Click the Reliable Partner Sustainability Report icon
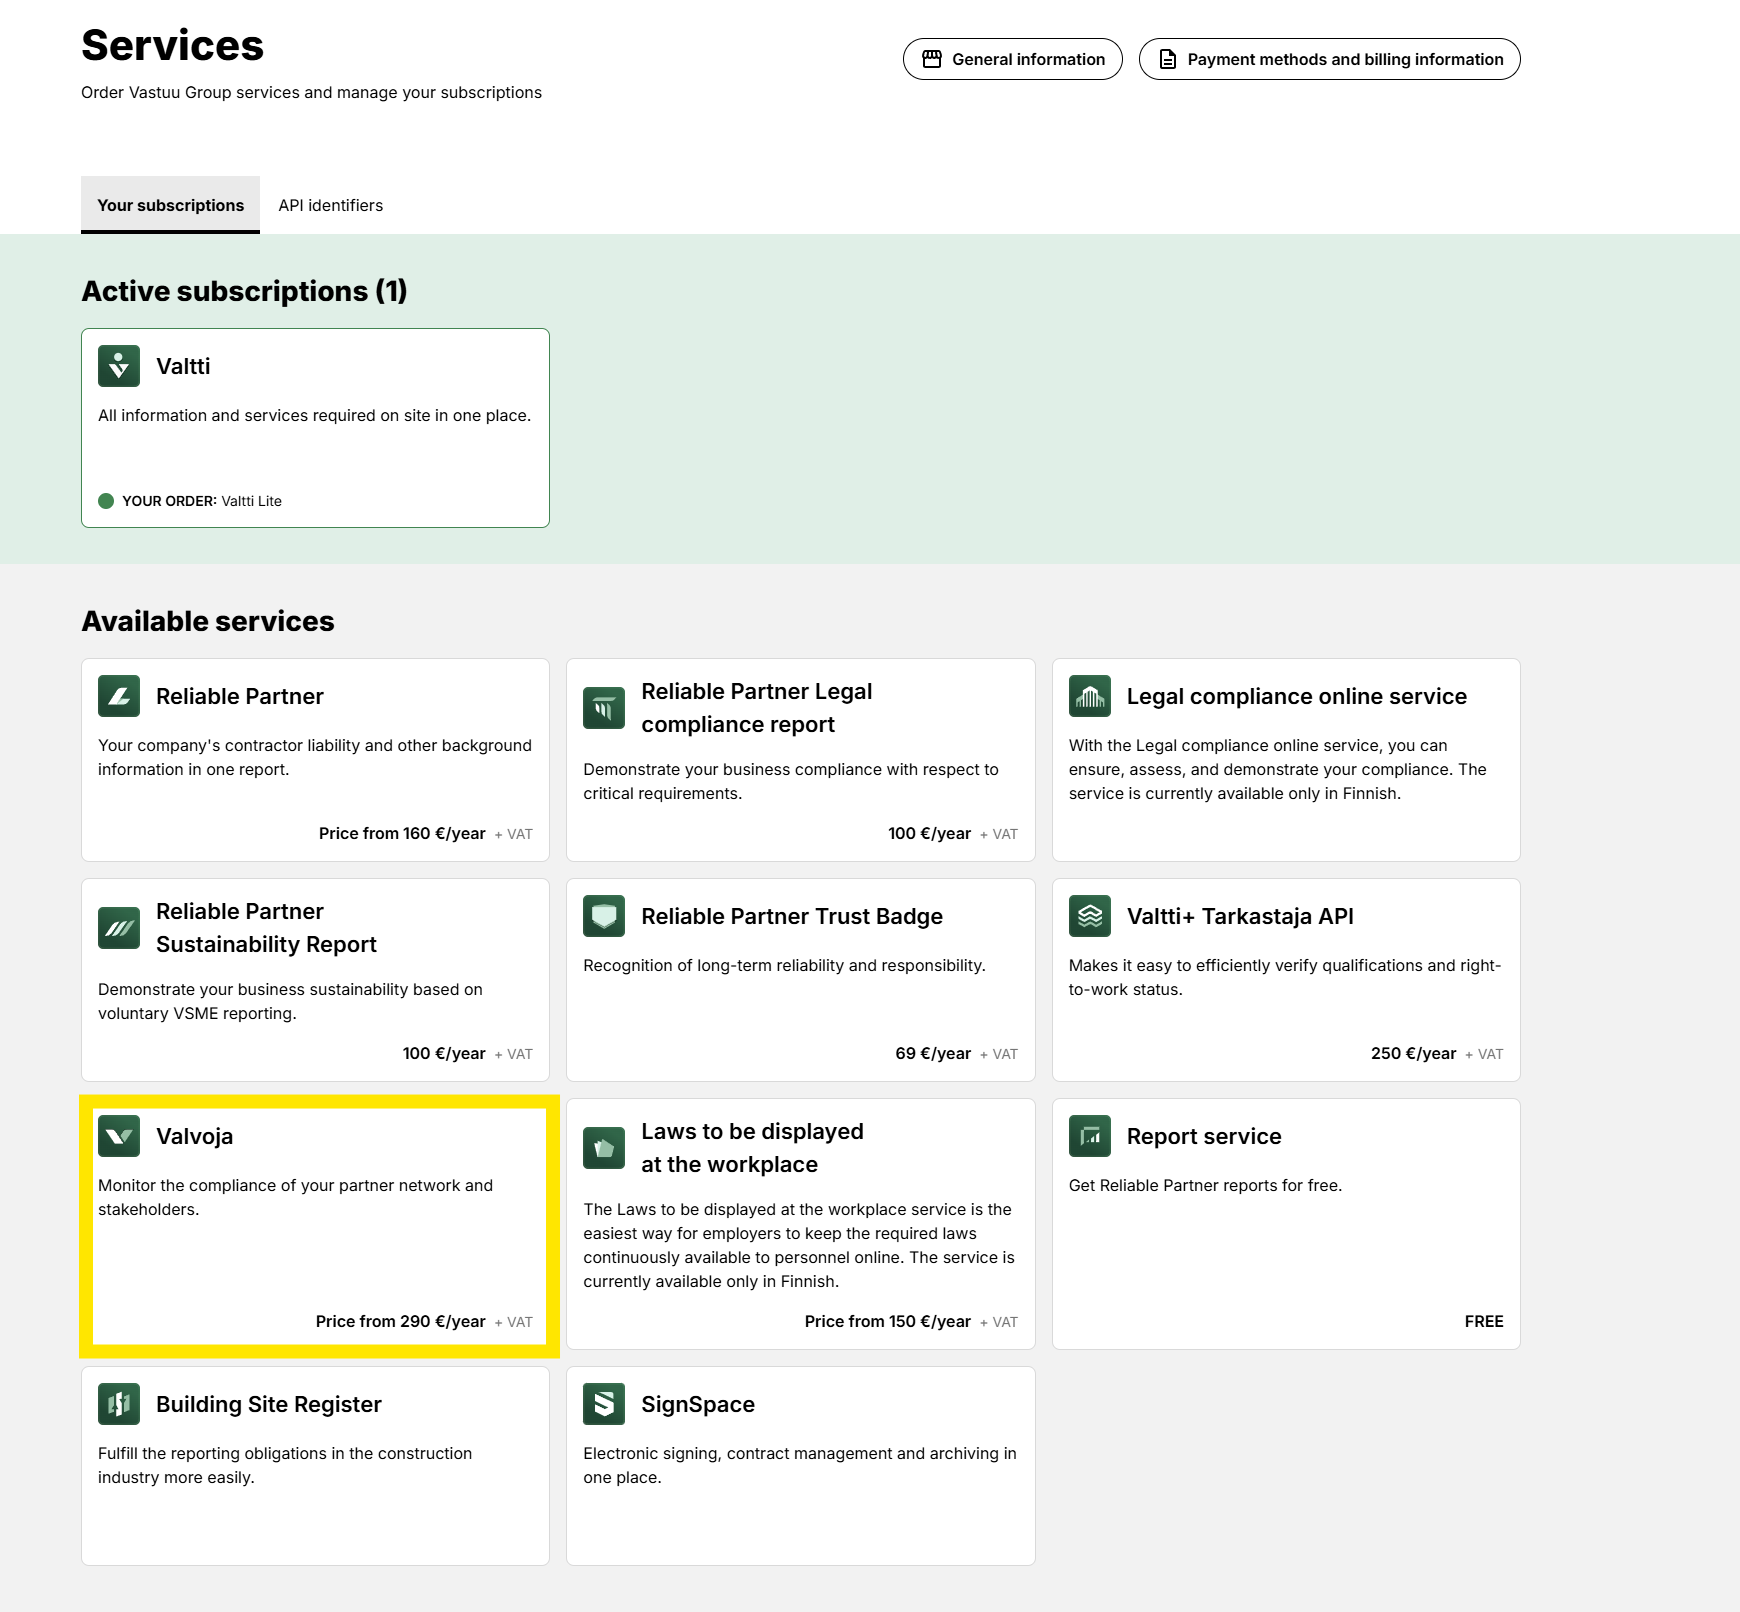 119,928
